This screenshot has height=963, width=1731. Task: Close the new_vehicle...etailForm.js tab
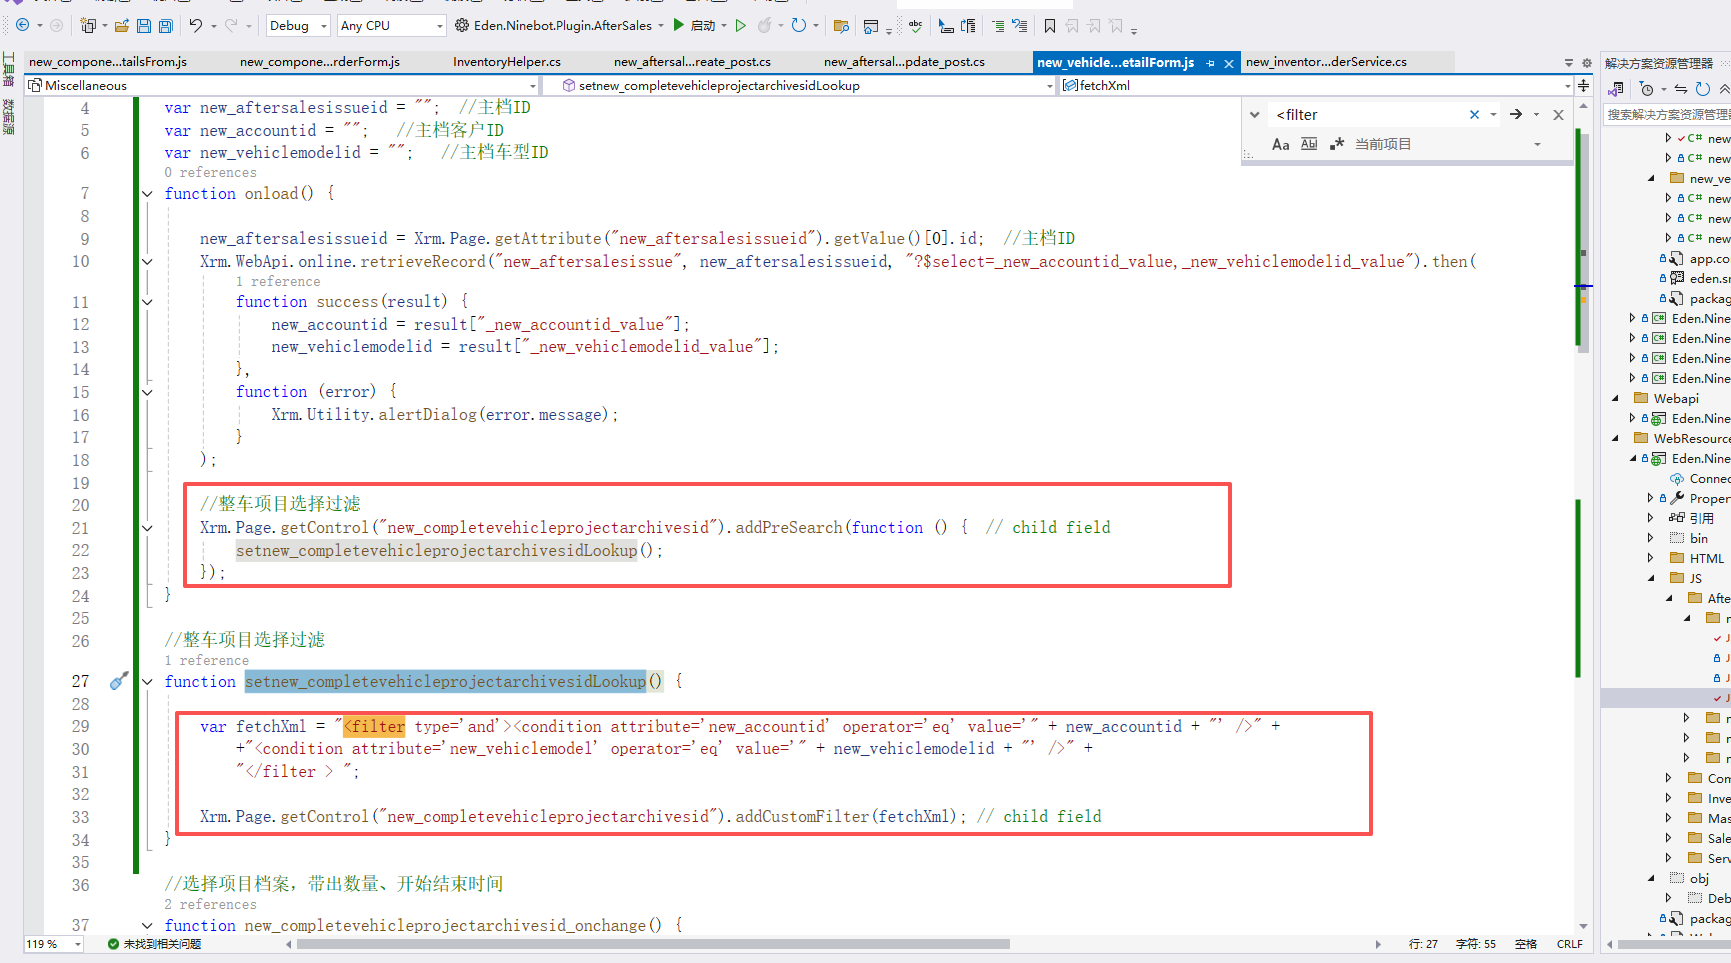[x=1229, y=63]
